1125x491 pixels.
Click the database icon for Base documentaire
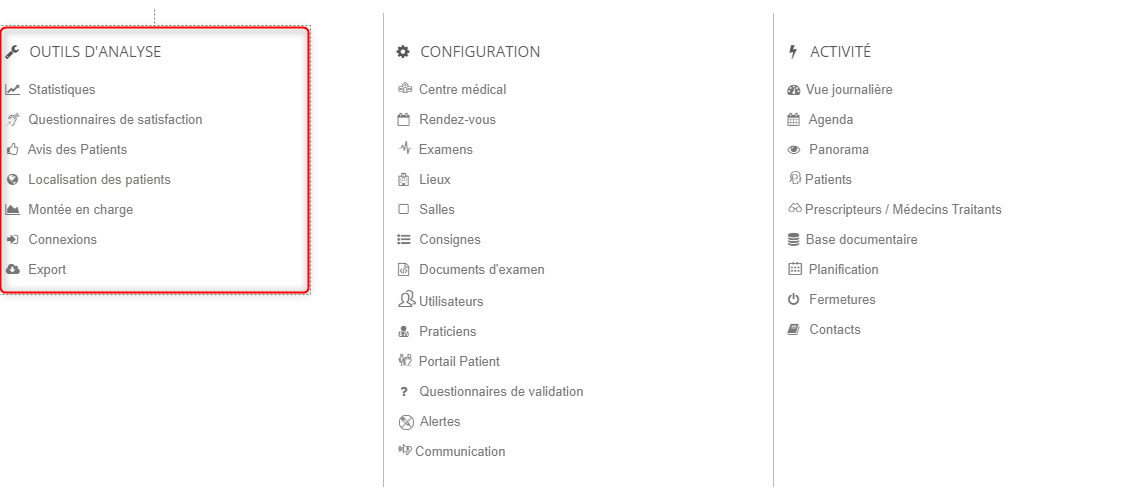[794, 240]
